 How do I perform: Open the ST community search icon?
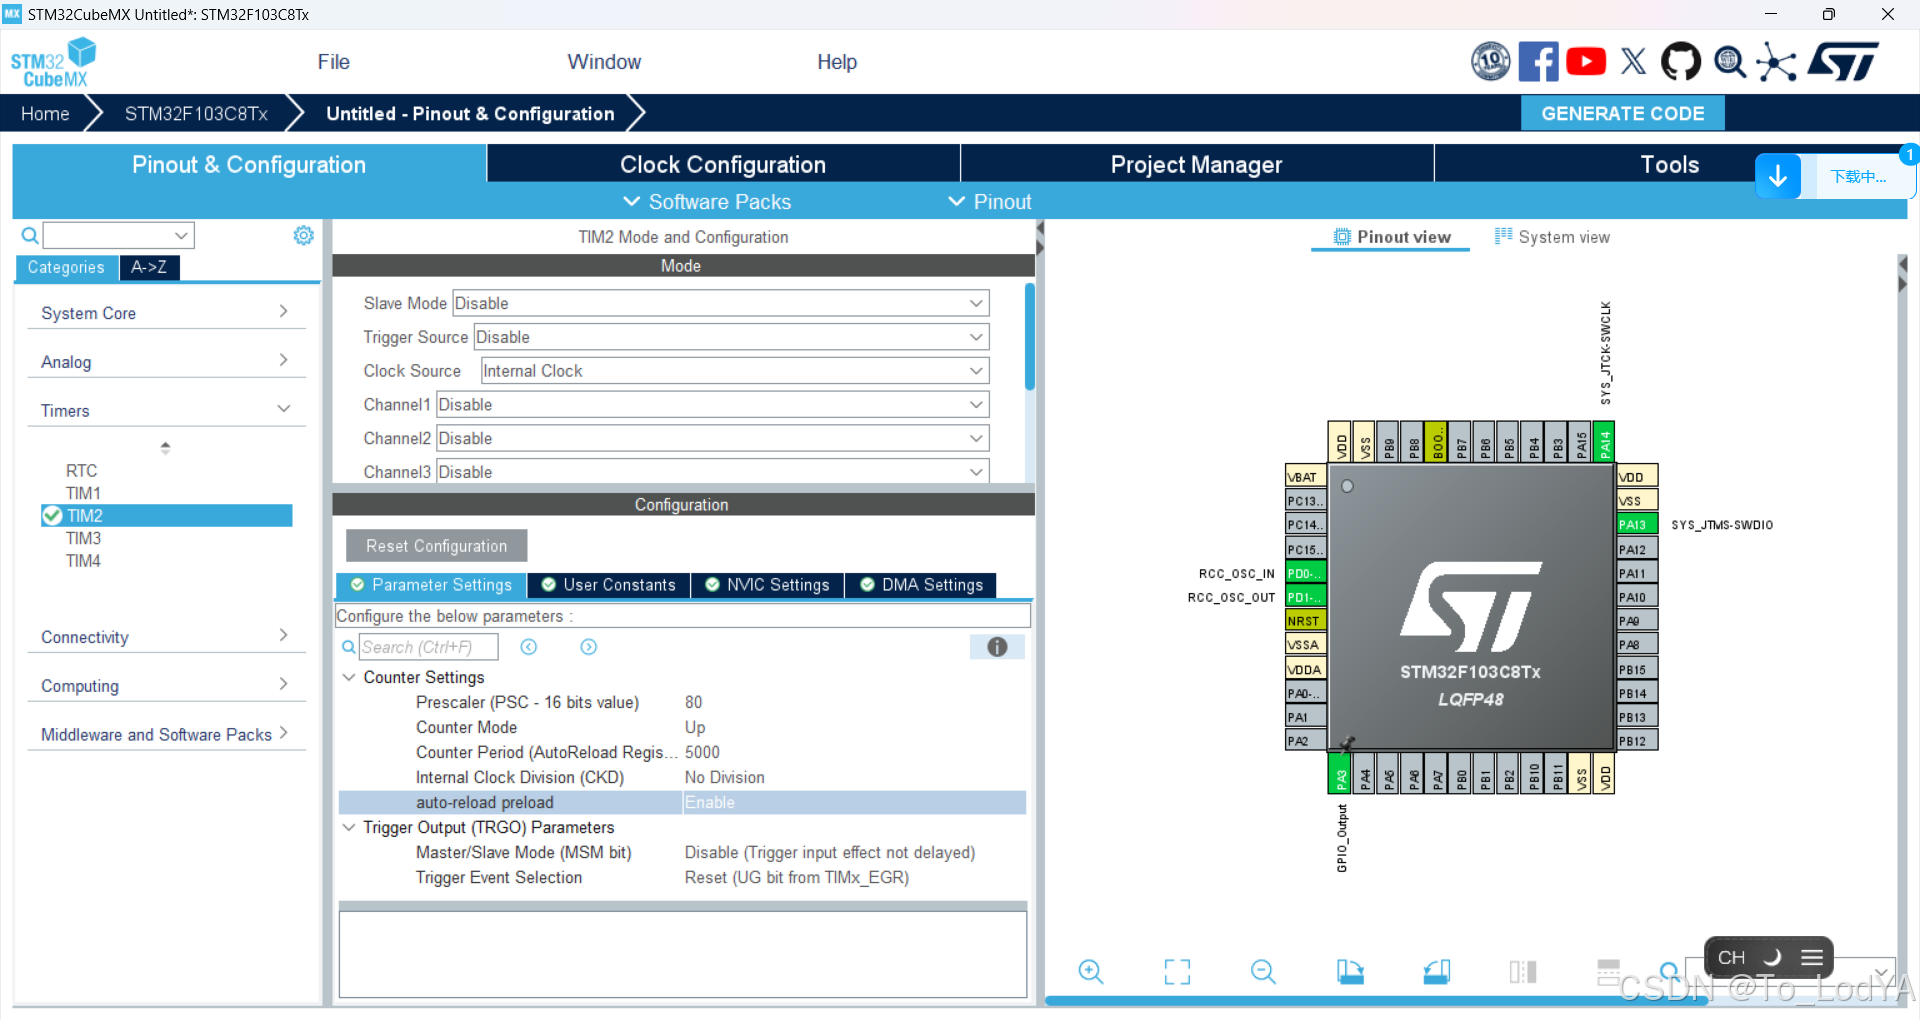point(1729,62)
